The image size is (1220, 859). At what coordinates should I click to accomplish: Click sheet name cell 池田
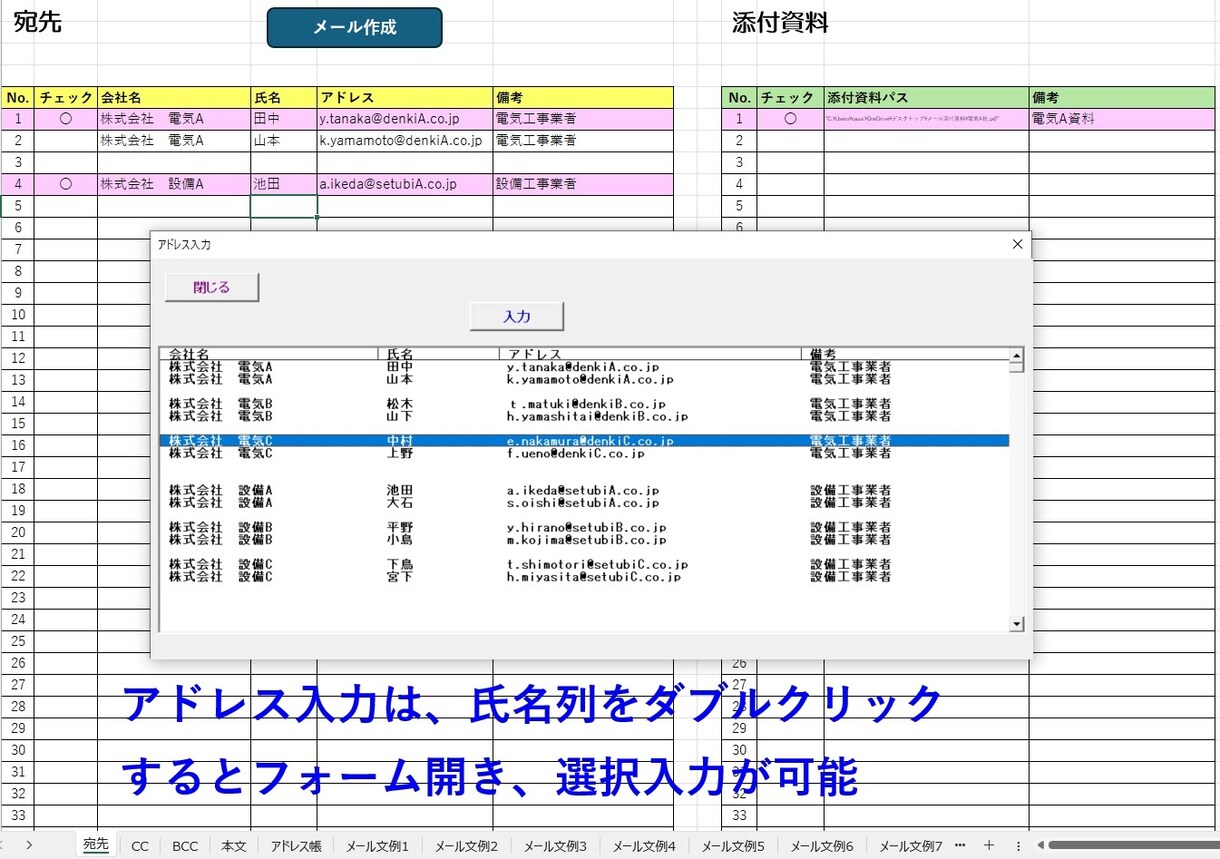point(284,184)
